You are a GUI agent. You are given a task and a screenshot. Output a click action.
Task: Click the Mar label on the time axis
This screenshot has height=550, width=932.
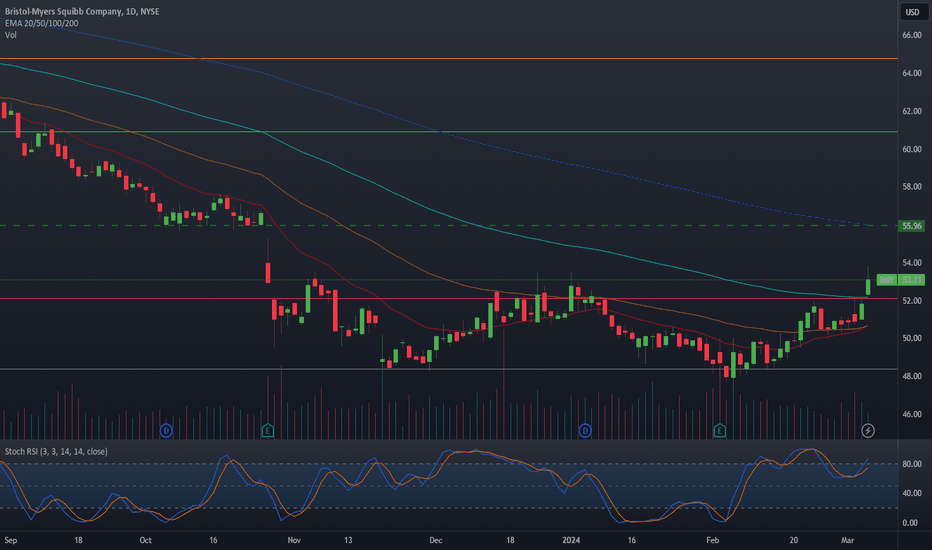[x=848, y=540]
